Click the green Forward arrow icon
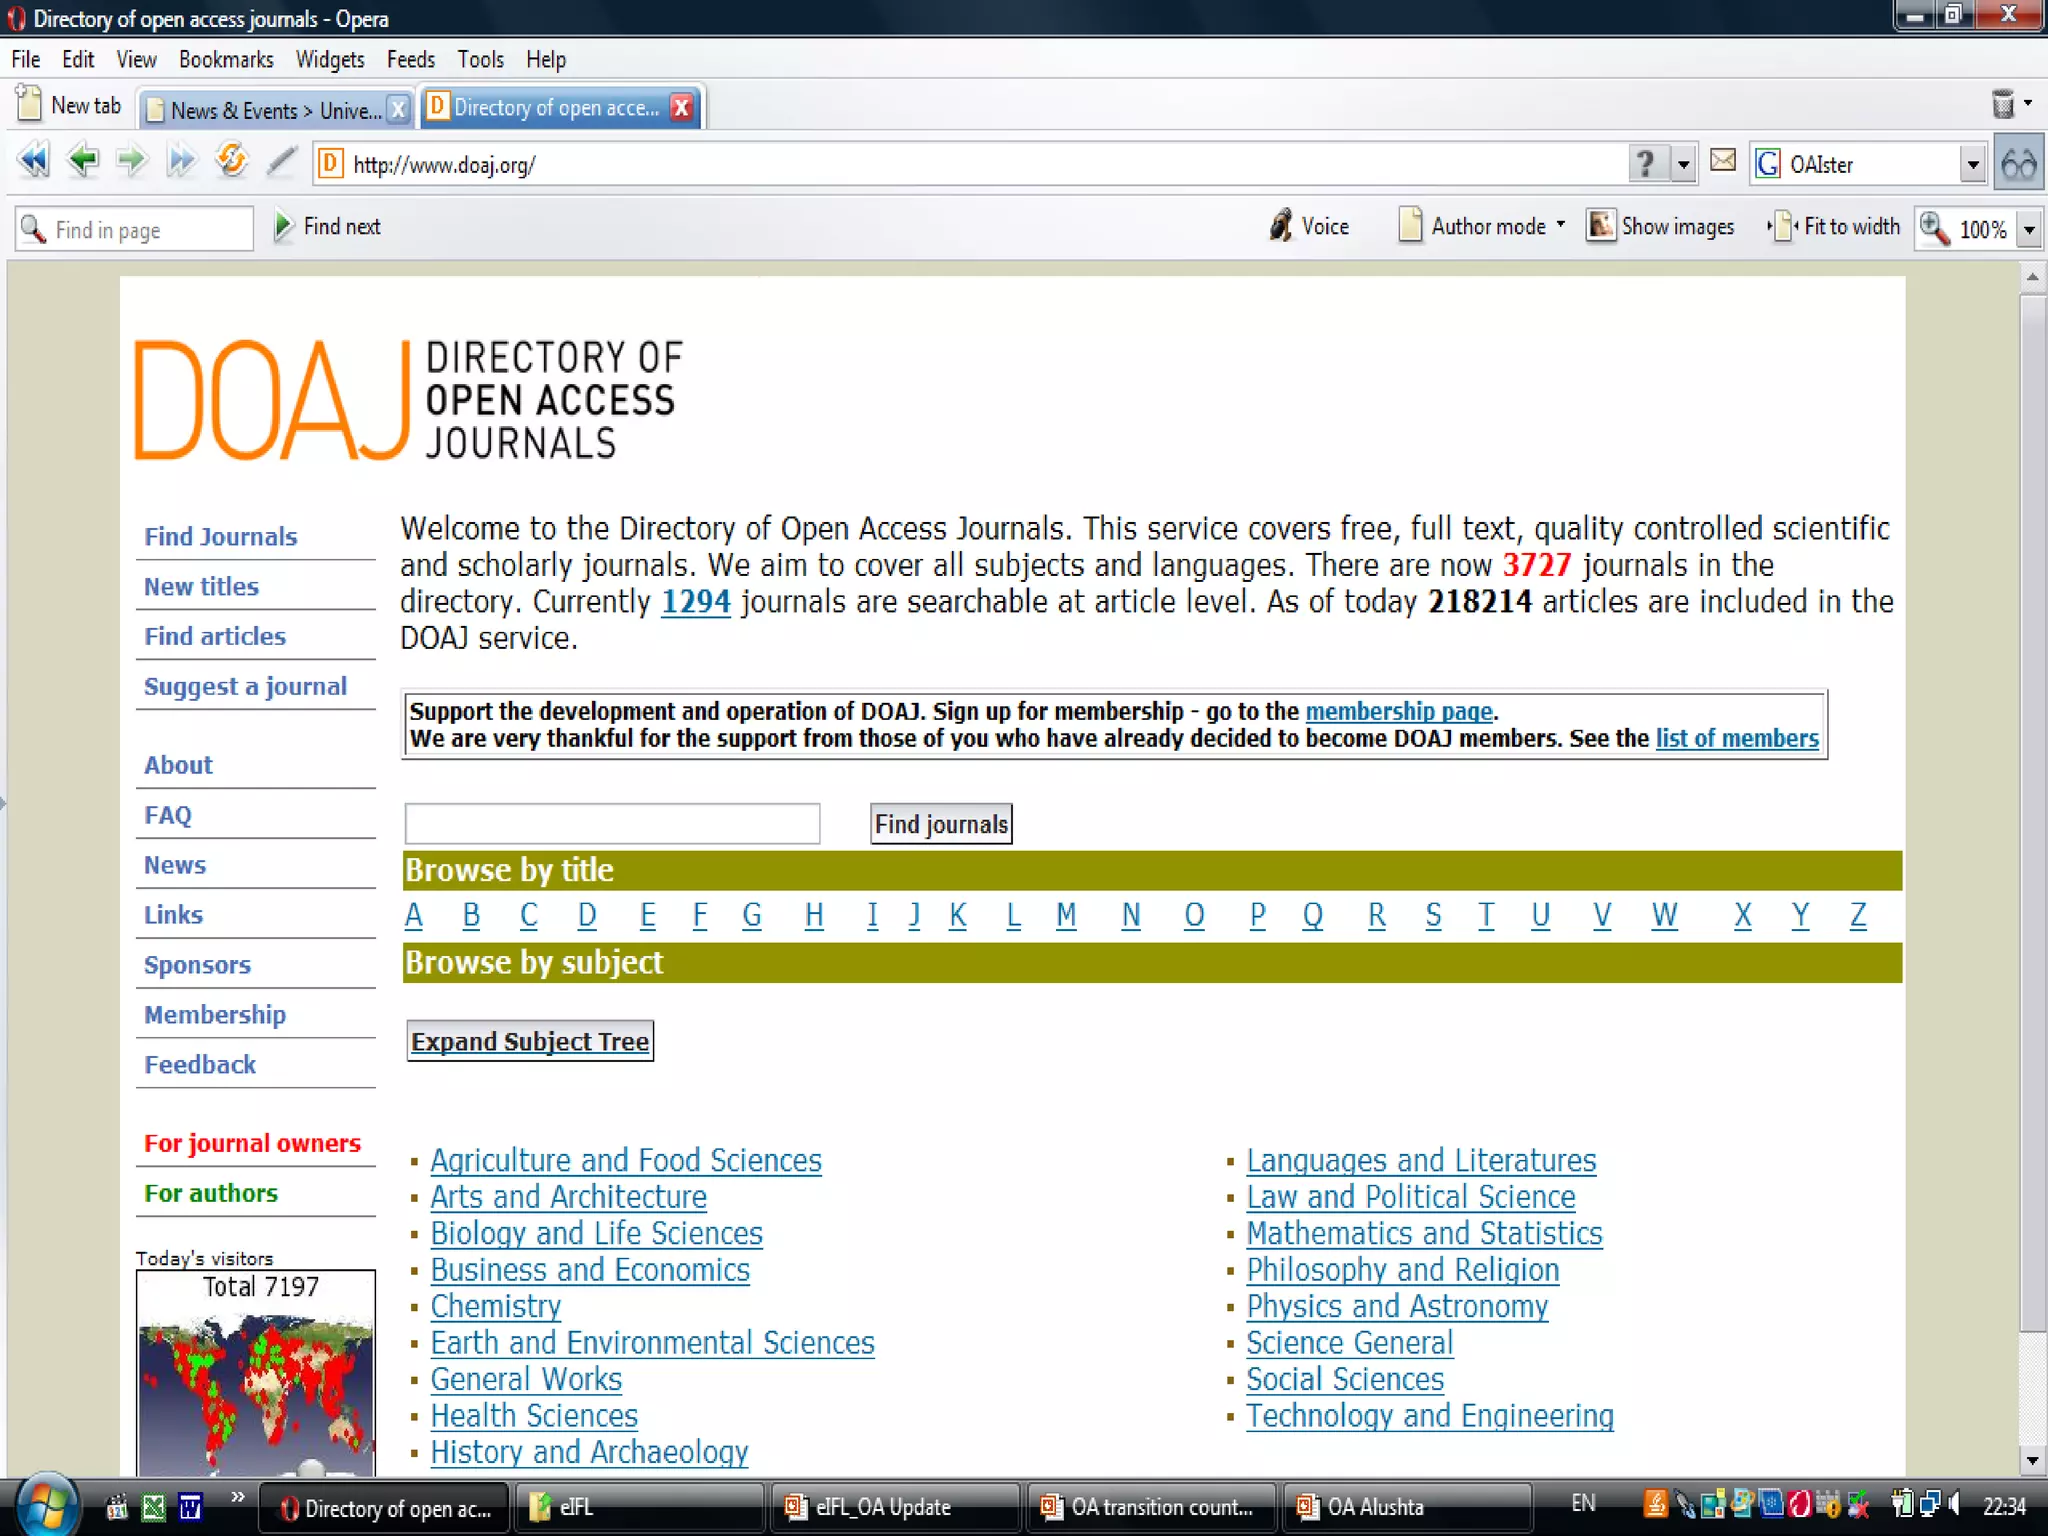 coord(131,160)
